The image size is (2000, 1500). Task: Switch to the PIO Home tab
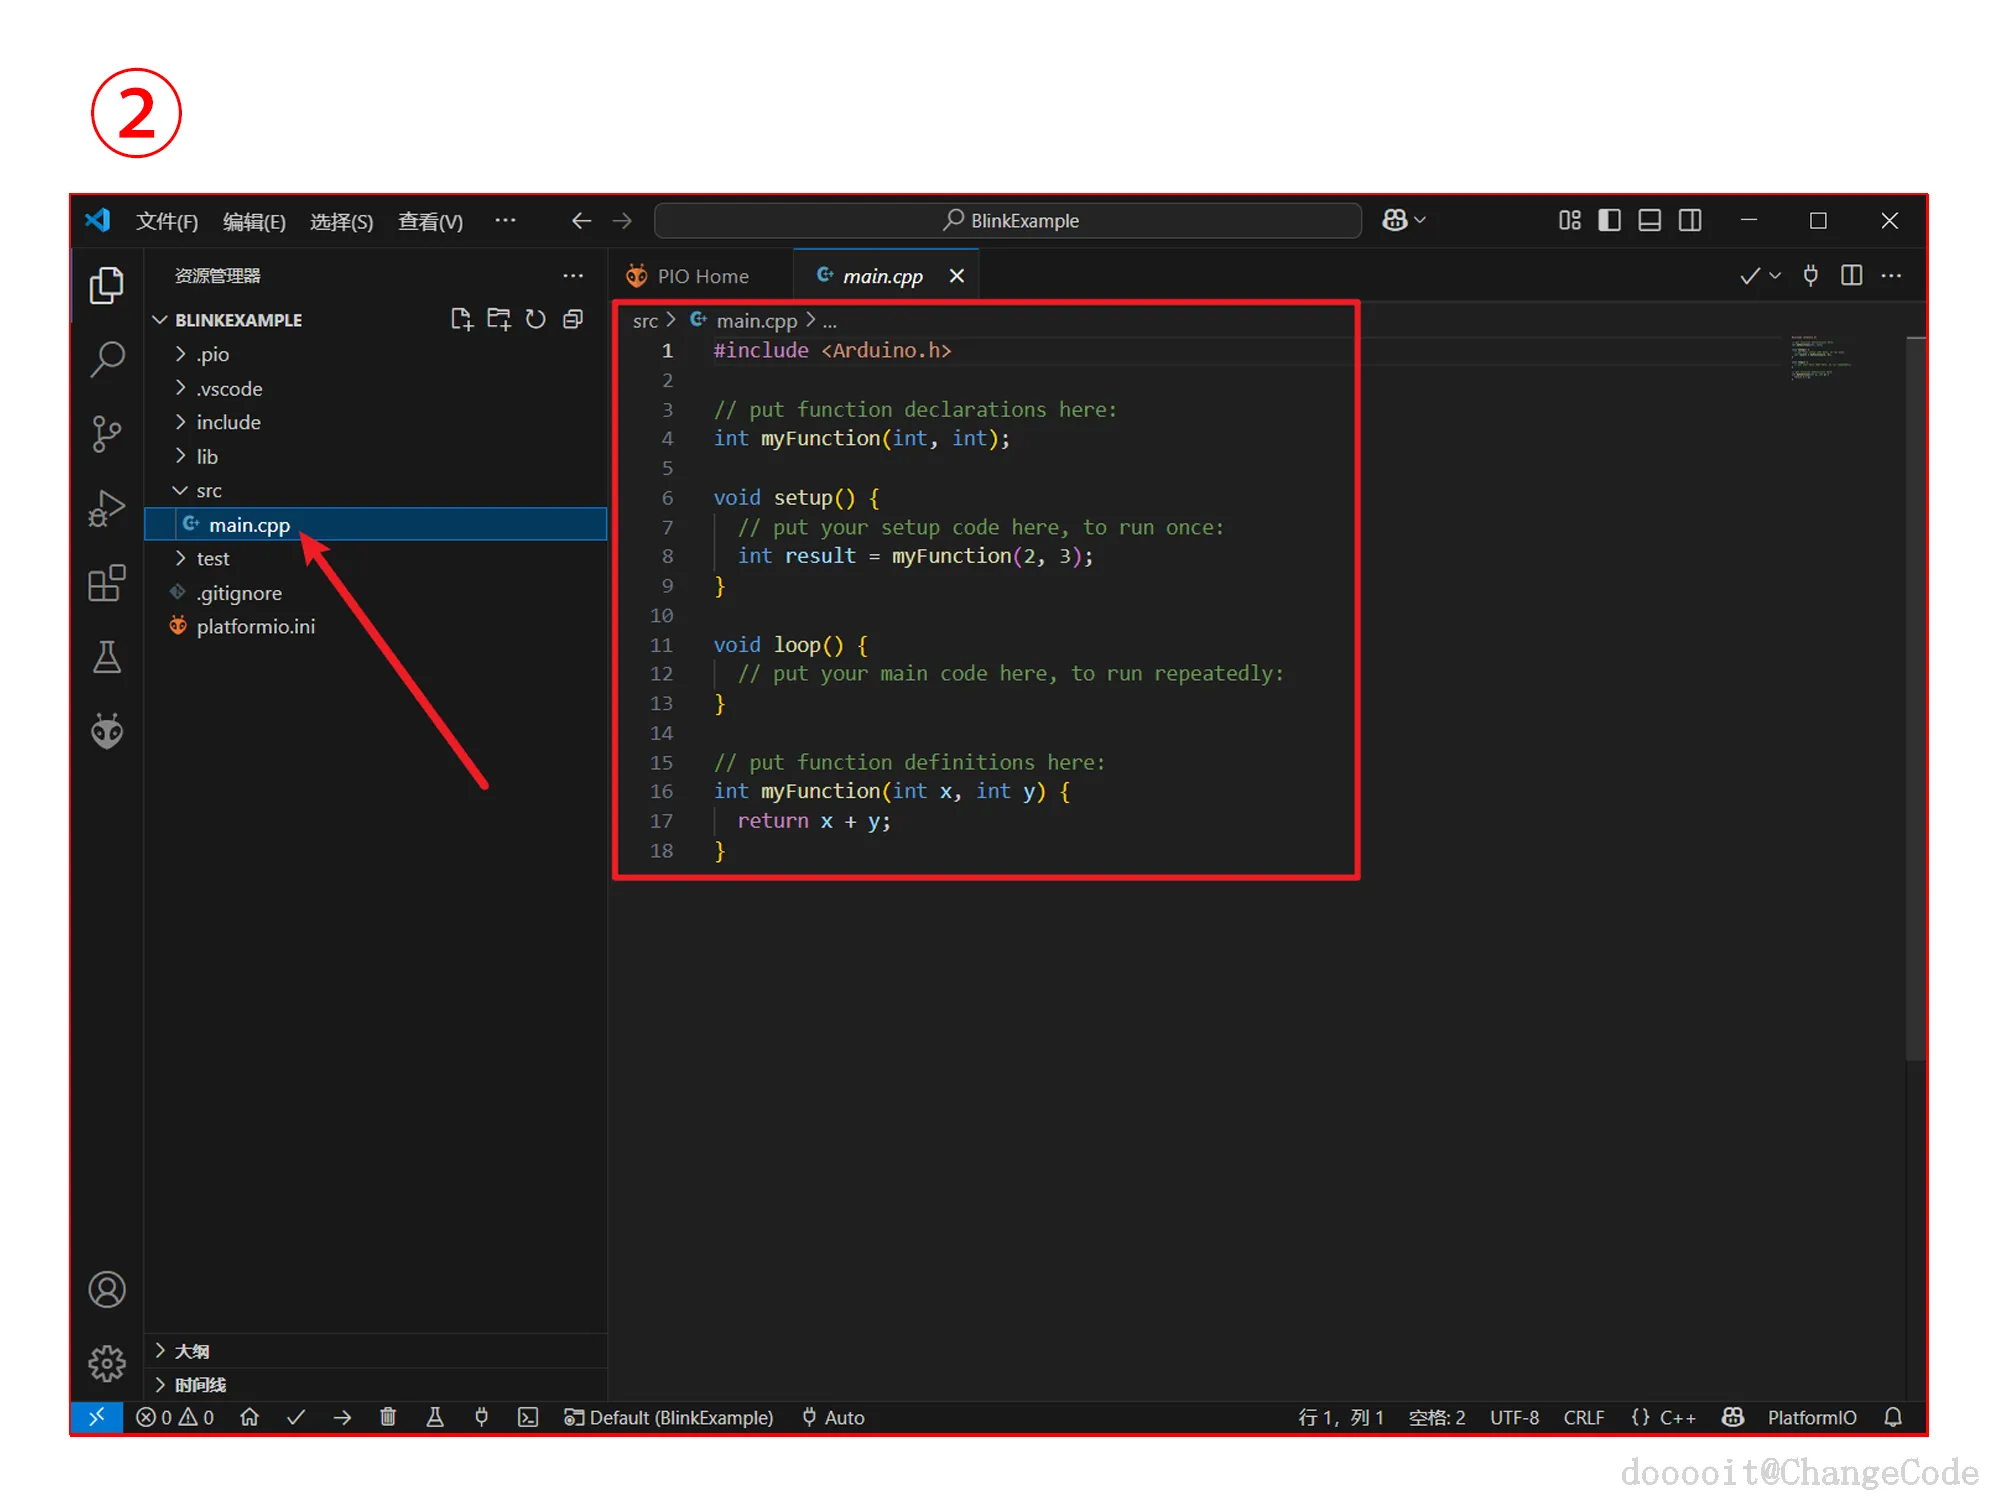(x=702, y=276)
